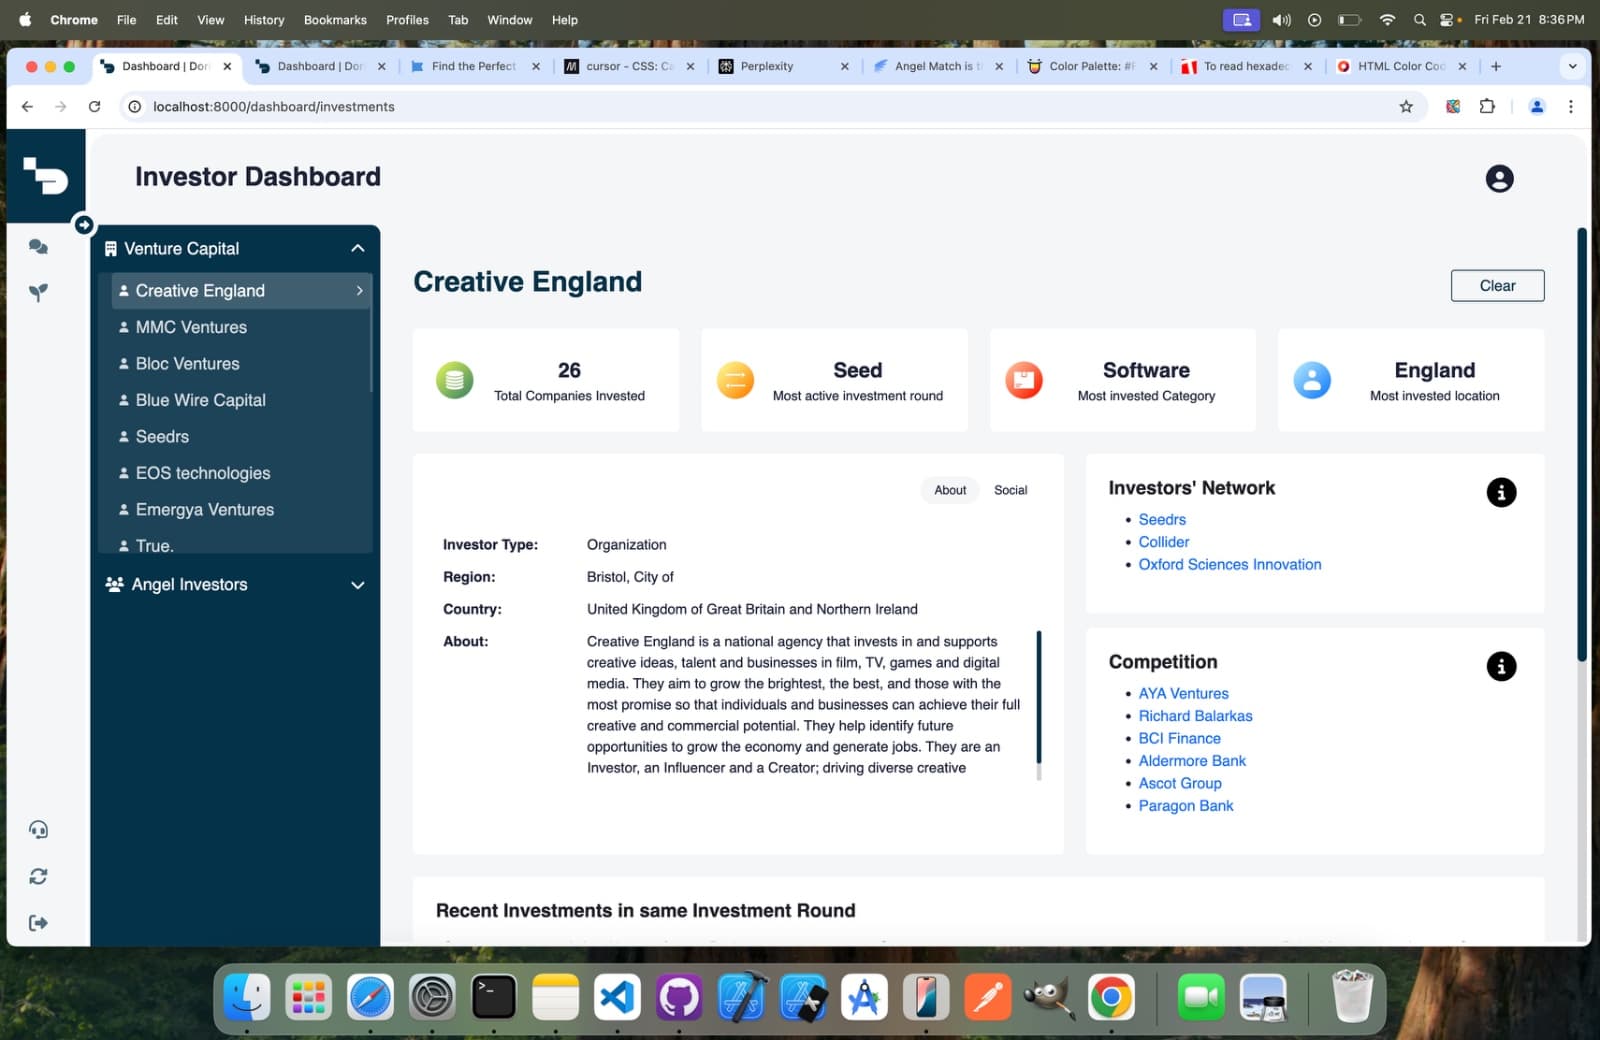Click the refresh sync sidebar icon
The height and width of the screenshot is (1040, 1600).
[x=38, y=877]
